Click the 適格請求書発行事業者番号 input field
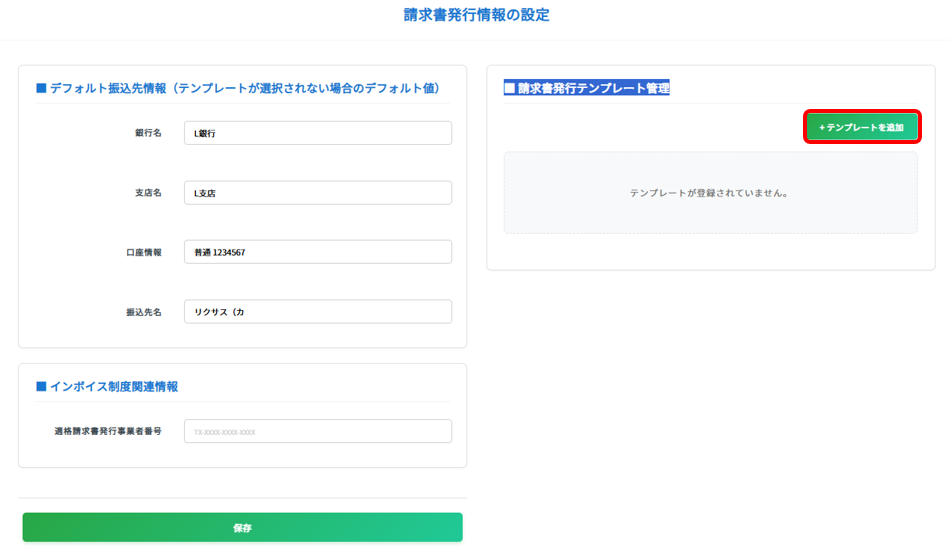 click(317, 431)
